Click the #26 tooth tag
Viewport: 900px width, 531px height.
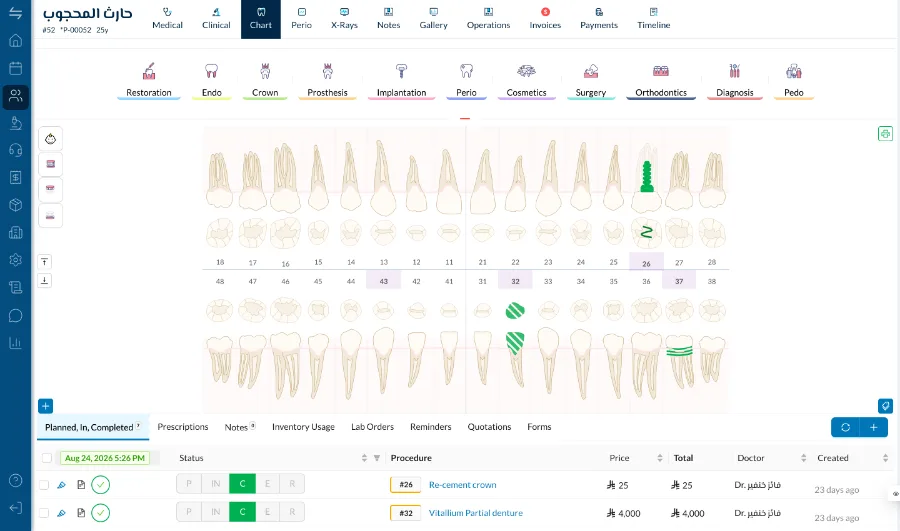tap(406, 485)
